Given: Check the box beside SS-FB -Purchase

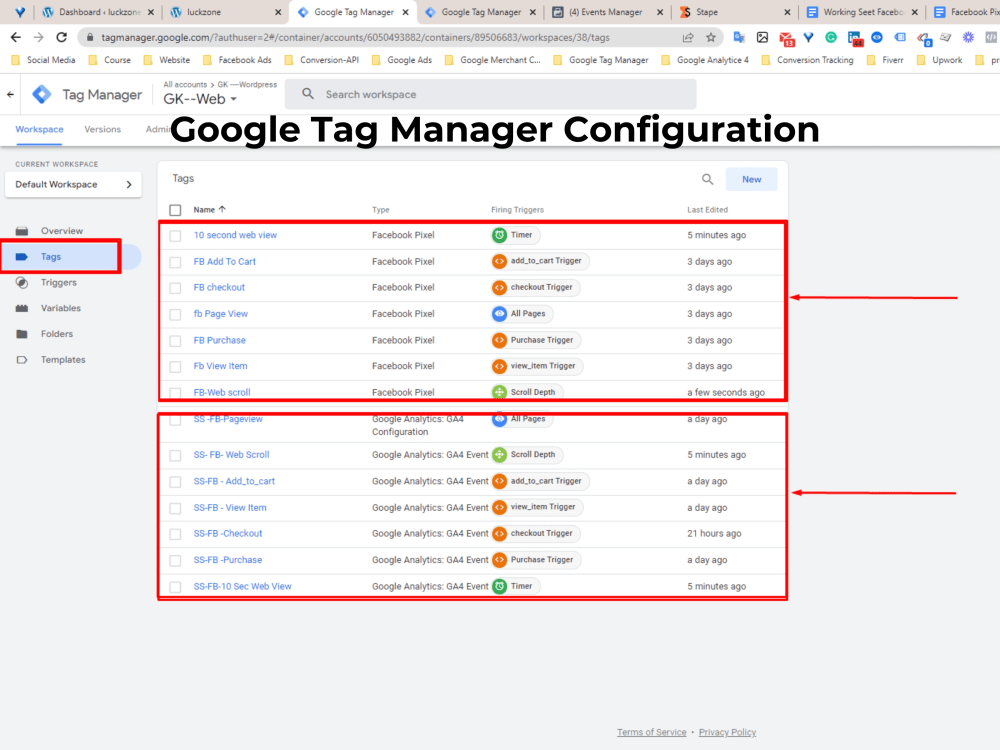Looking at the screenshot, I should (x=175, y=559).
